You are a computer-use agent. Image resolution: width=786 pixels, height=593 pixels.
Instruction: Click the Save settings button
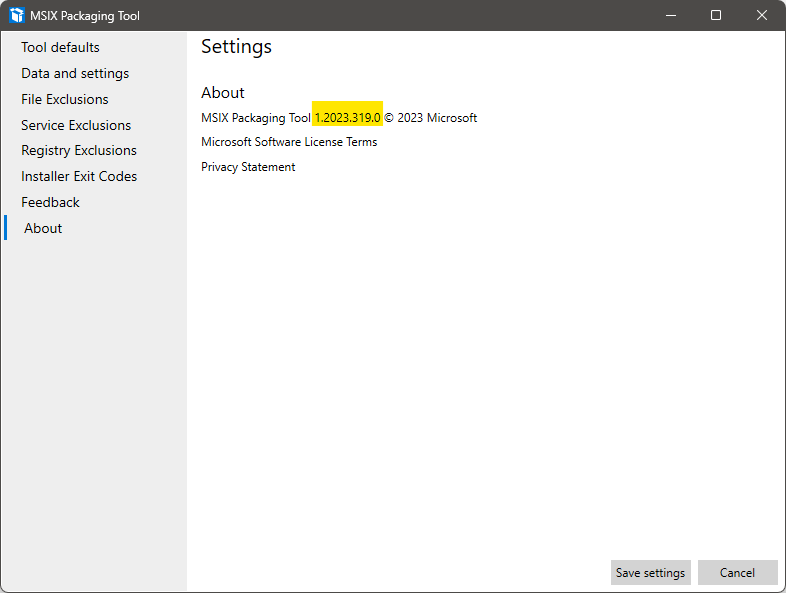650,573
